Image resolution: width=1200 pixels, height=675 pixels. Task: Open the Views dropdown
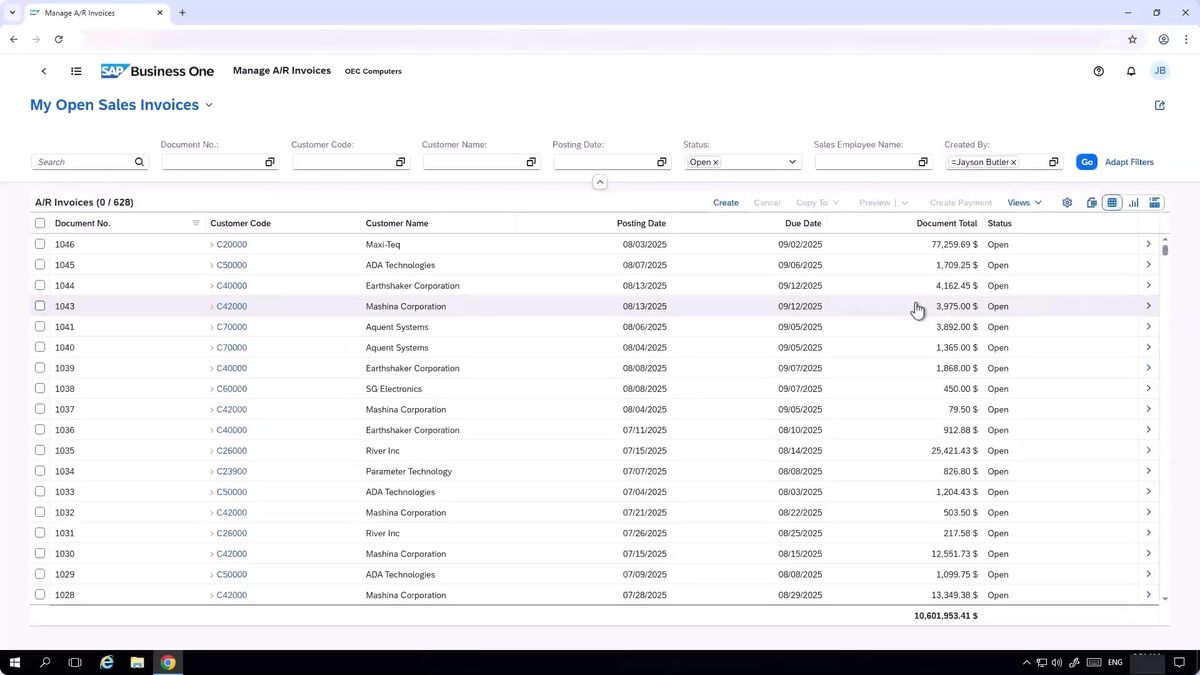tap(1025, 203)
